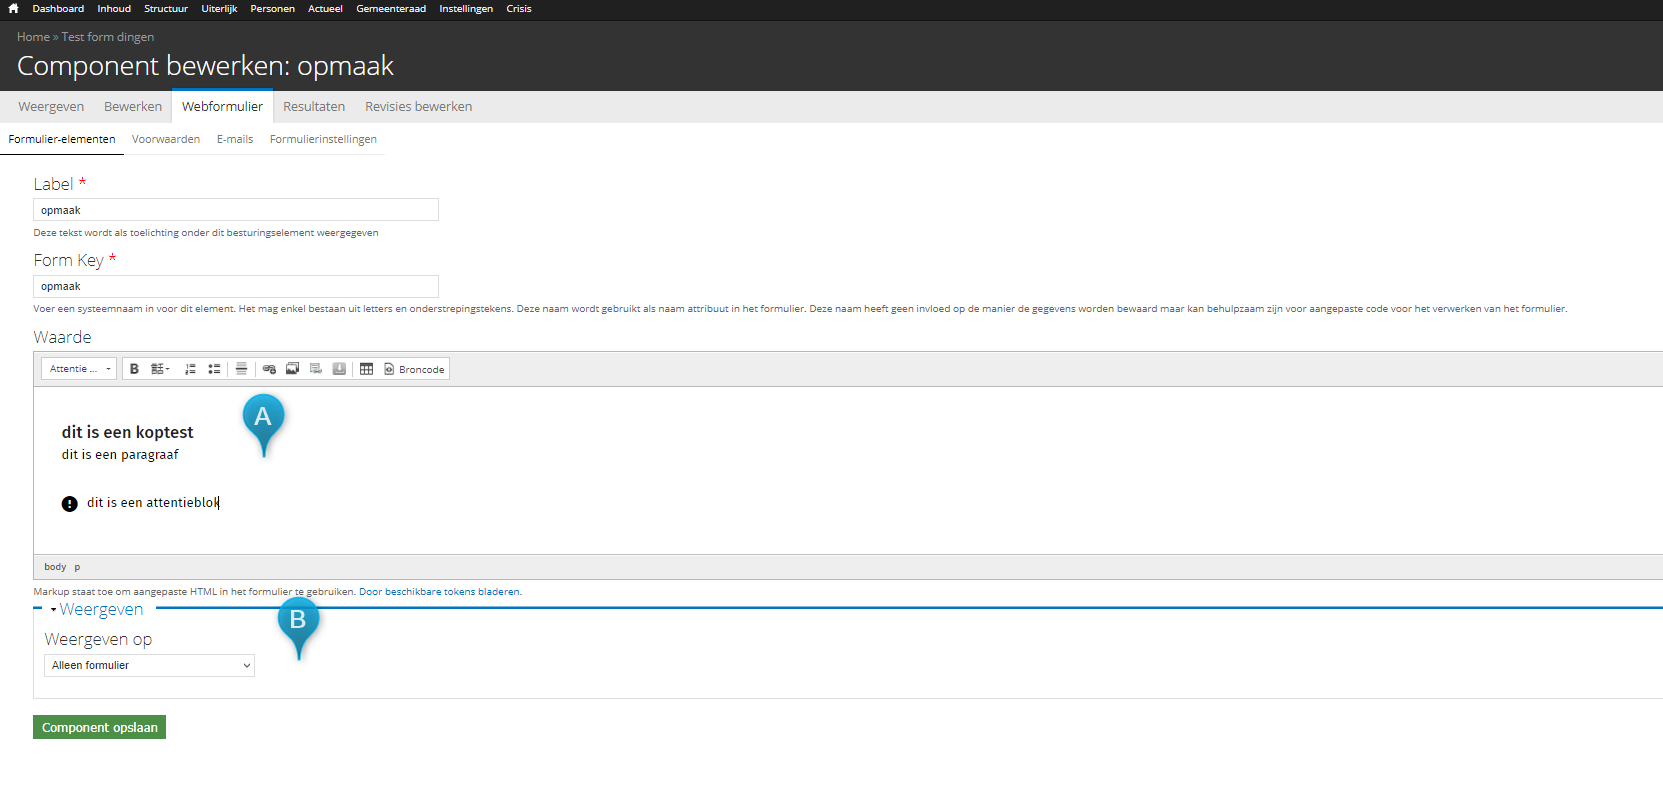Insert a bulleted list
Screen dimensions: 1663x788
(214, 369)
